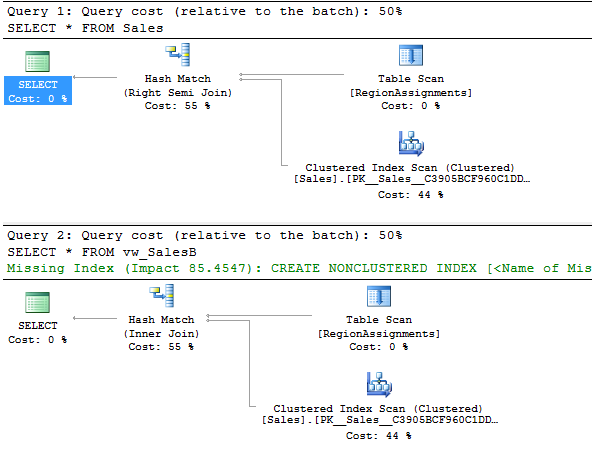This screenshot has width=592, height=457.
Task: Click the Missing Index suggestion text
Action: 299,268
